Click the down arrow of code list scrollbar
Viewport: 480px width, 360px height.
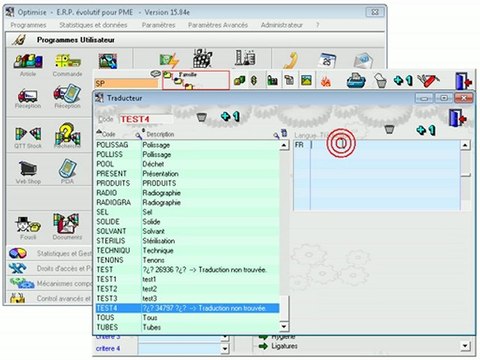[x=284, y=327]
